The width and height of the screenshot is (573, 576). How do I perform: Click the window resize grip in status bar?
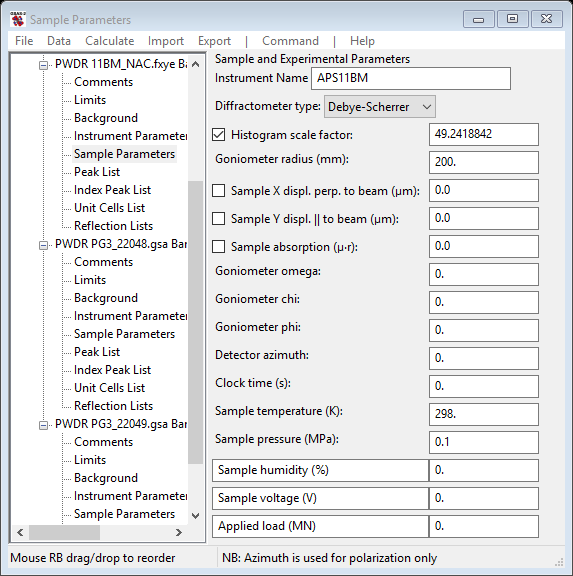pyautogui.click(x=559, y=562)
